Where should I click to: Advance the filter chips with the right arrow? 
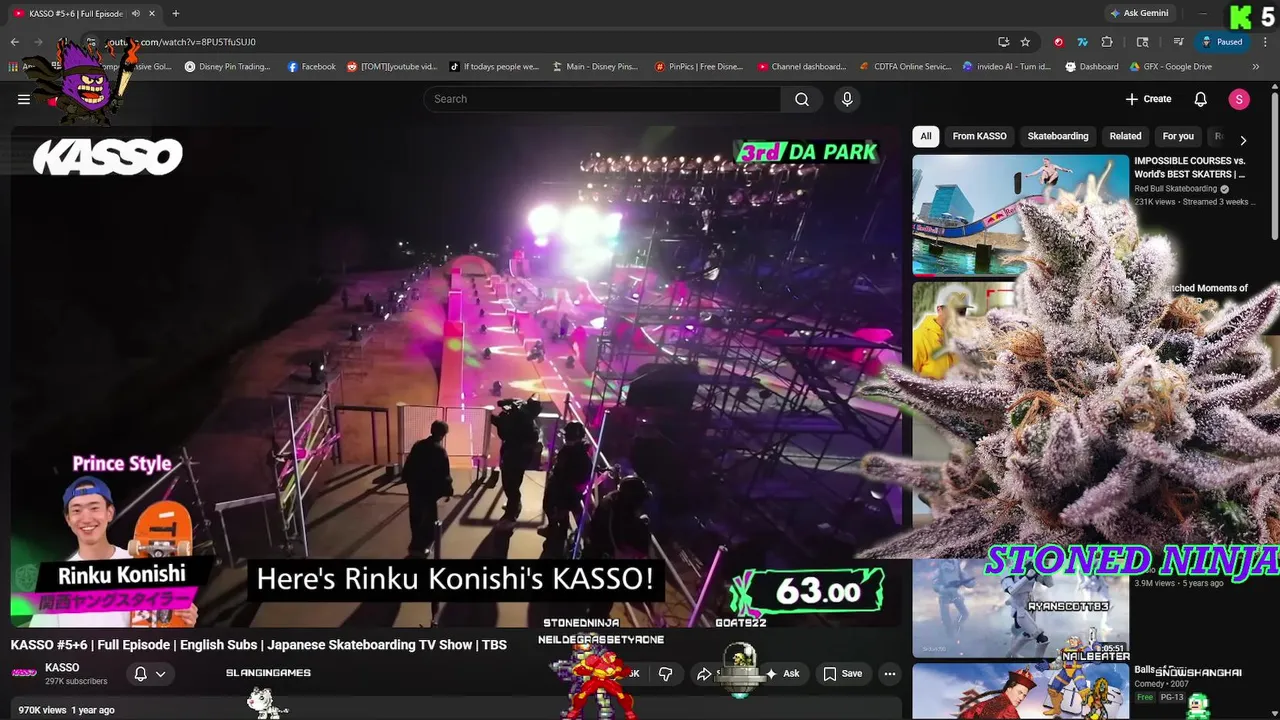click(x=1243, y=141)
